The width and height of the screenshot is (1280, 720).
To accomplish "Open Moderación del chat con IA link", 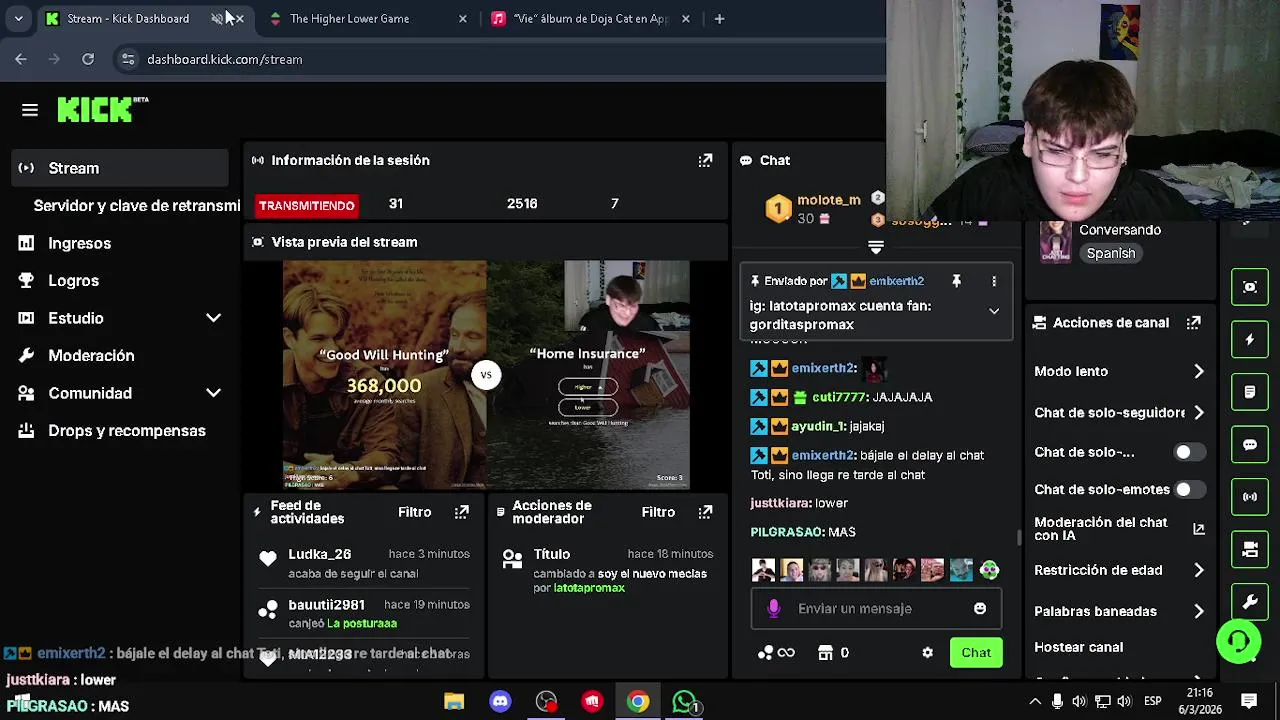I will click(x=1119, y=529).
